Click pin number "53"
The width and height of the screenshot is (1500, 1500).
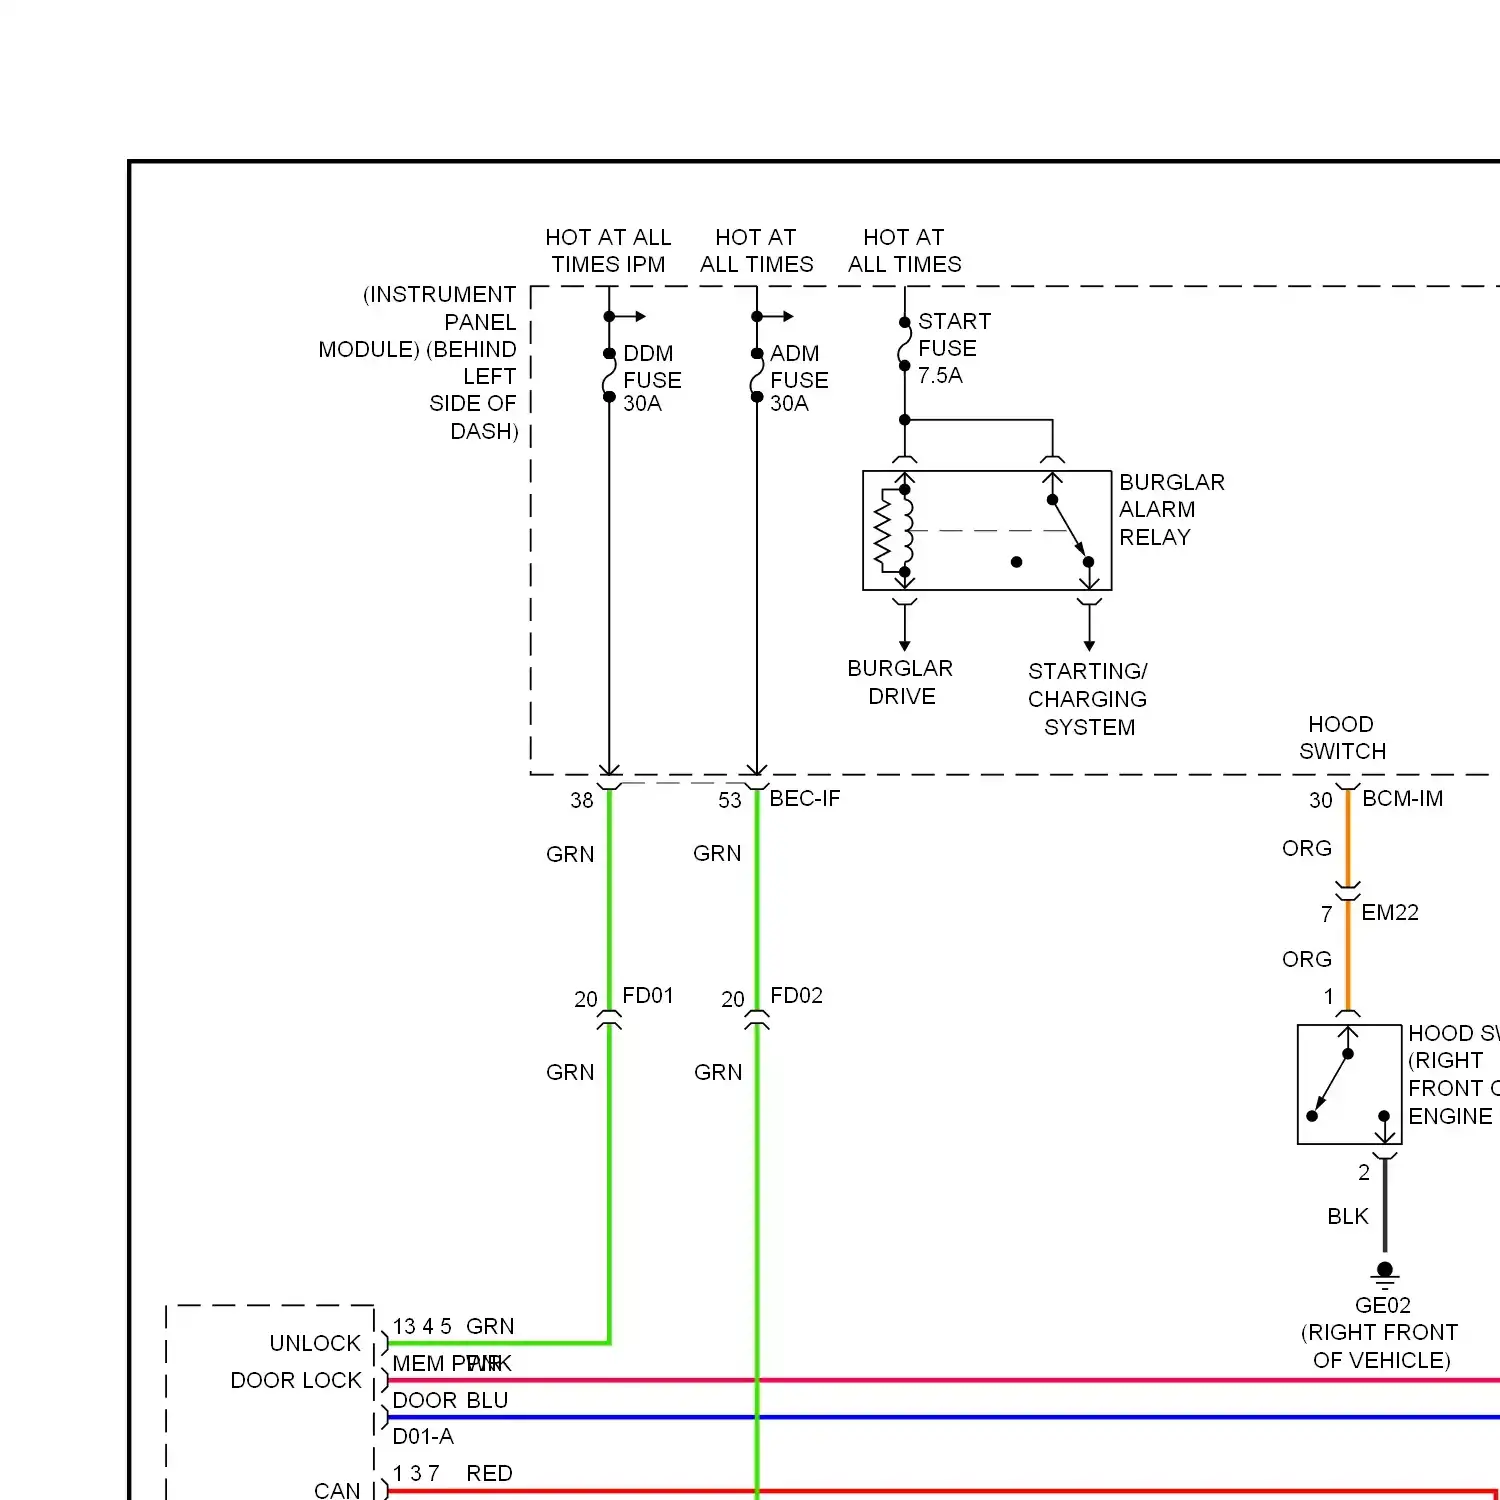730,800
